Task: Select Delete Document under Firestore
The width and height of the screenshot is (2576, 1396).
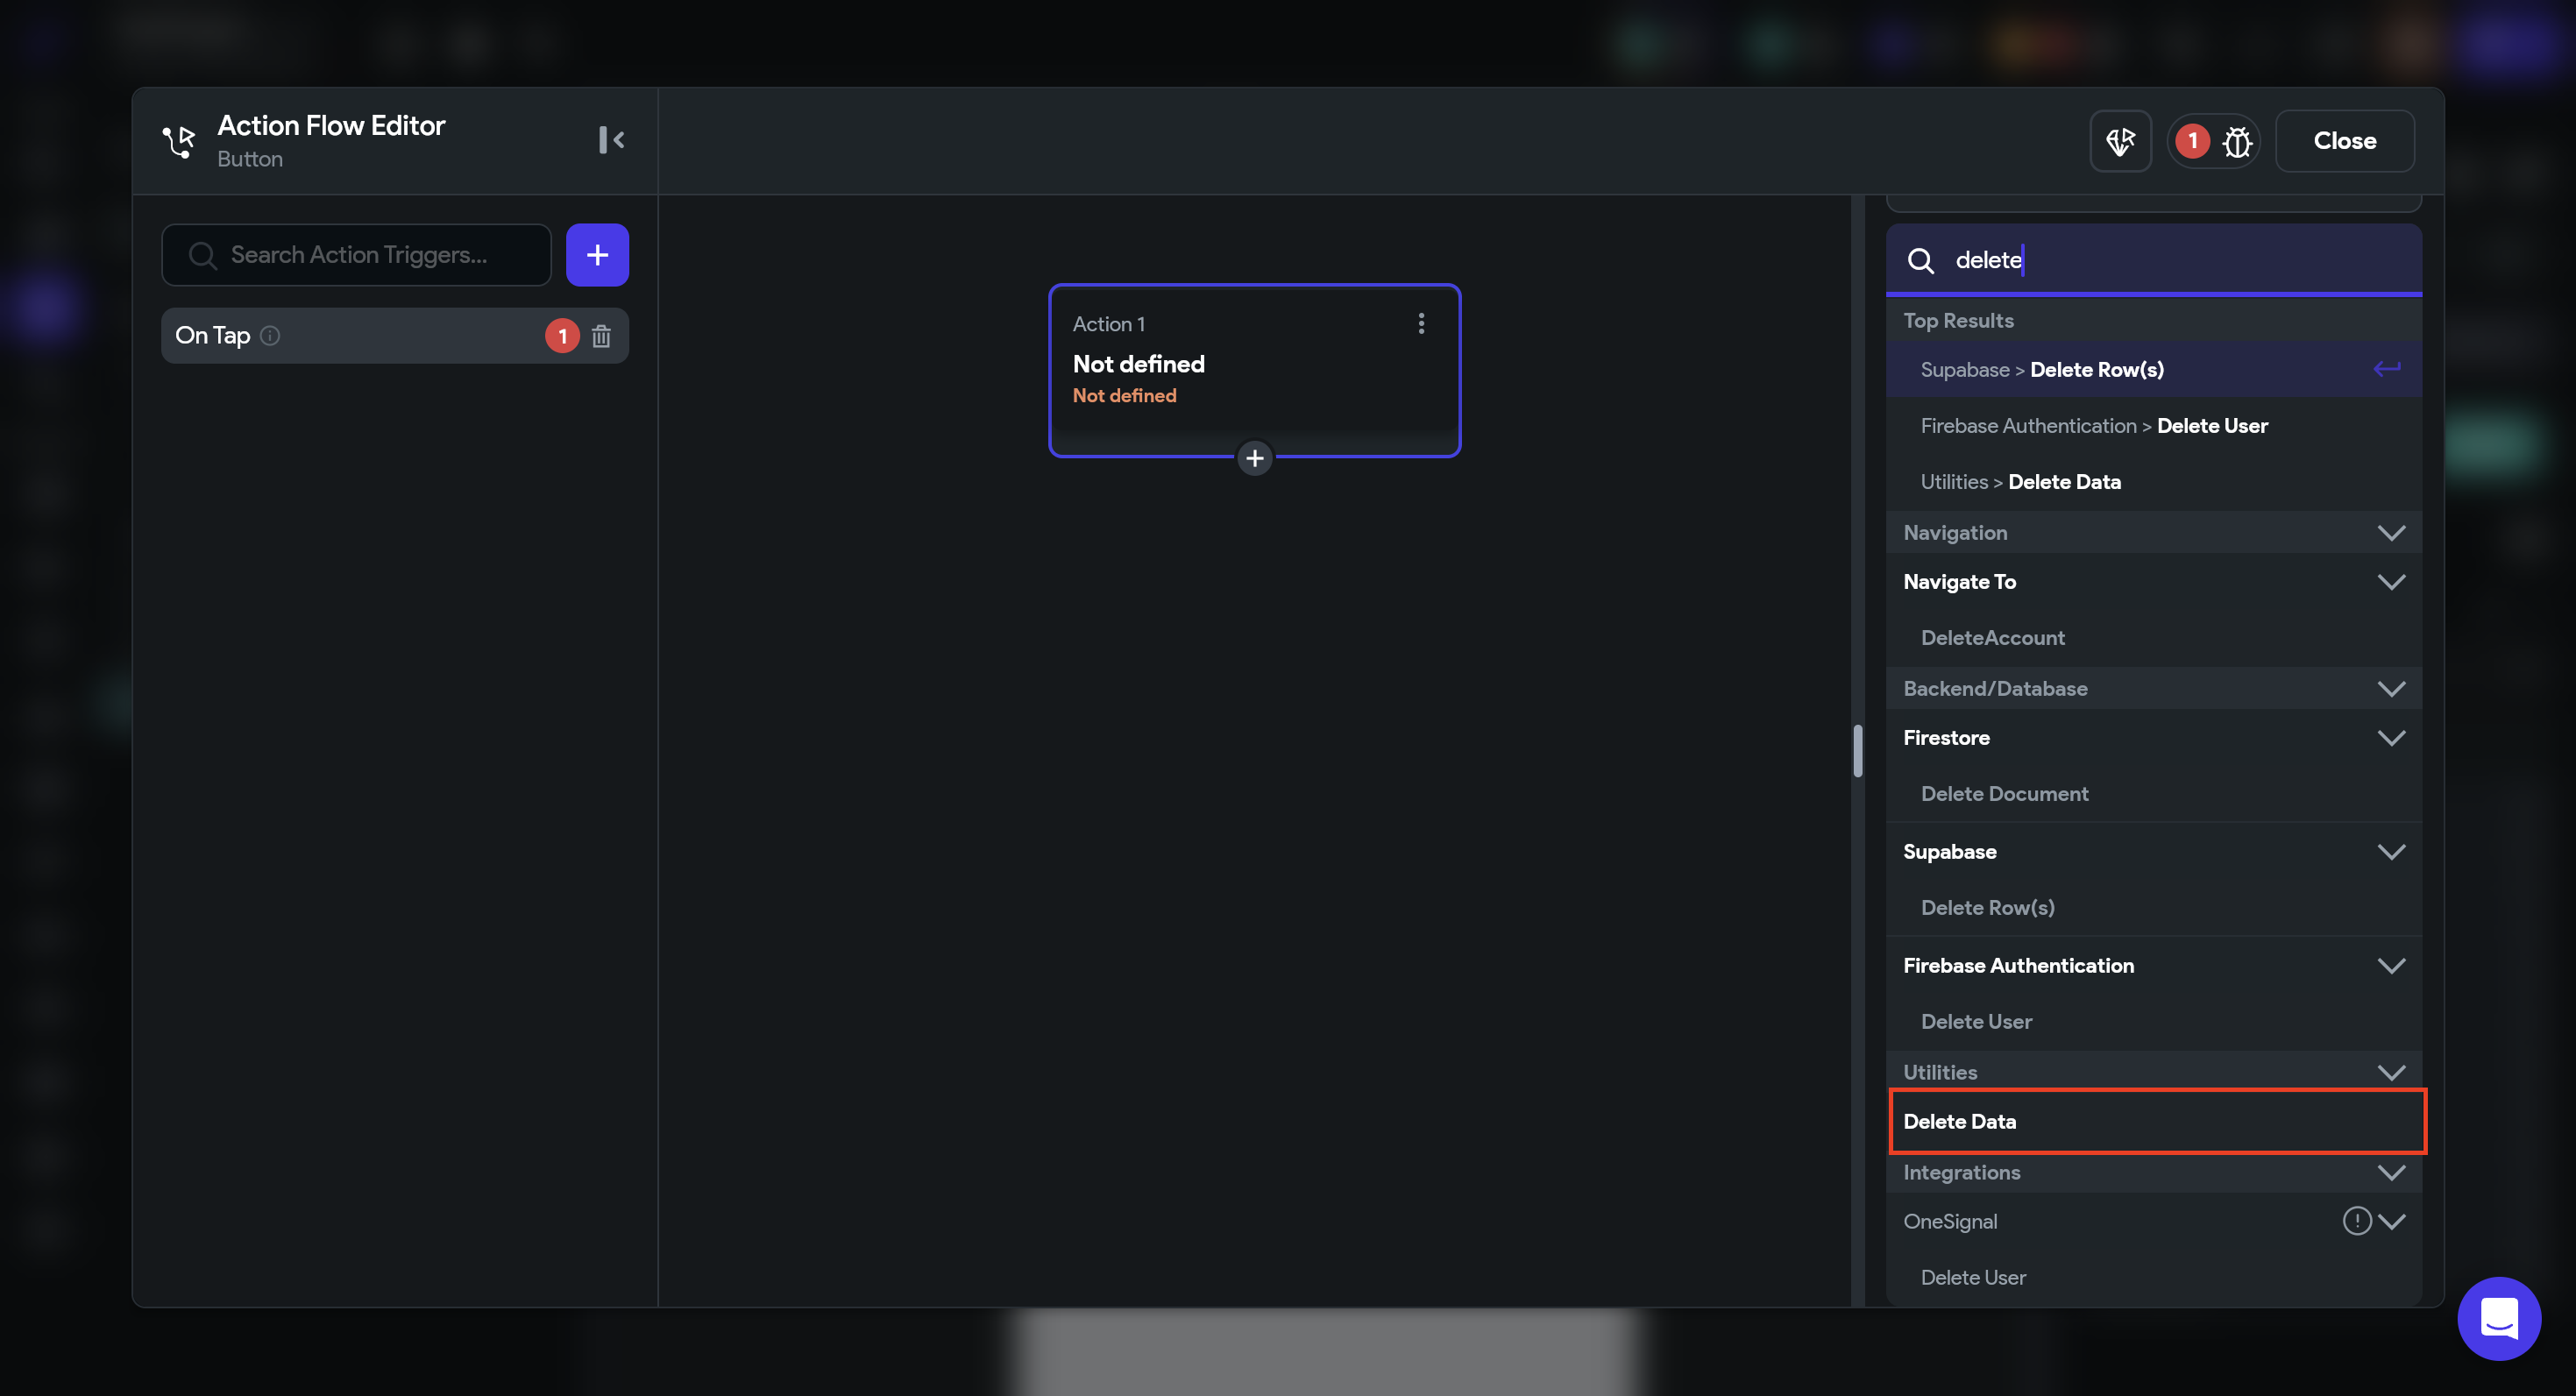Action: 2004,794
